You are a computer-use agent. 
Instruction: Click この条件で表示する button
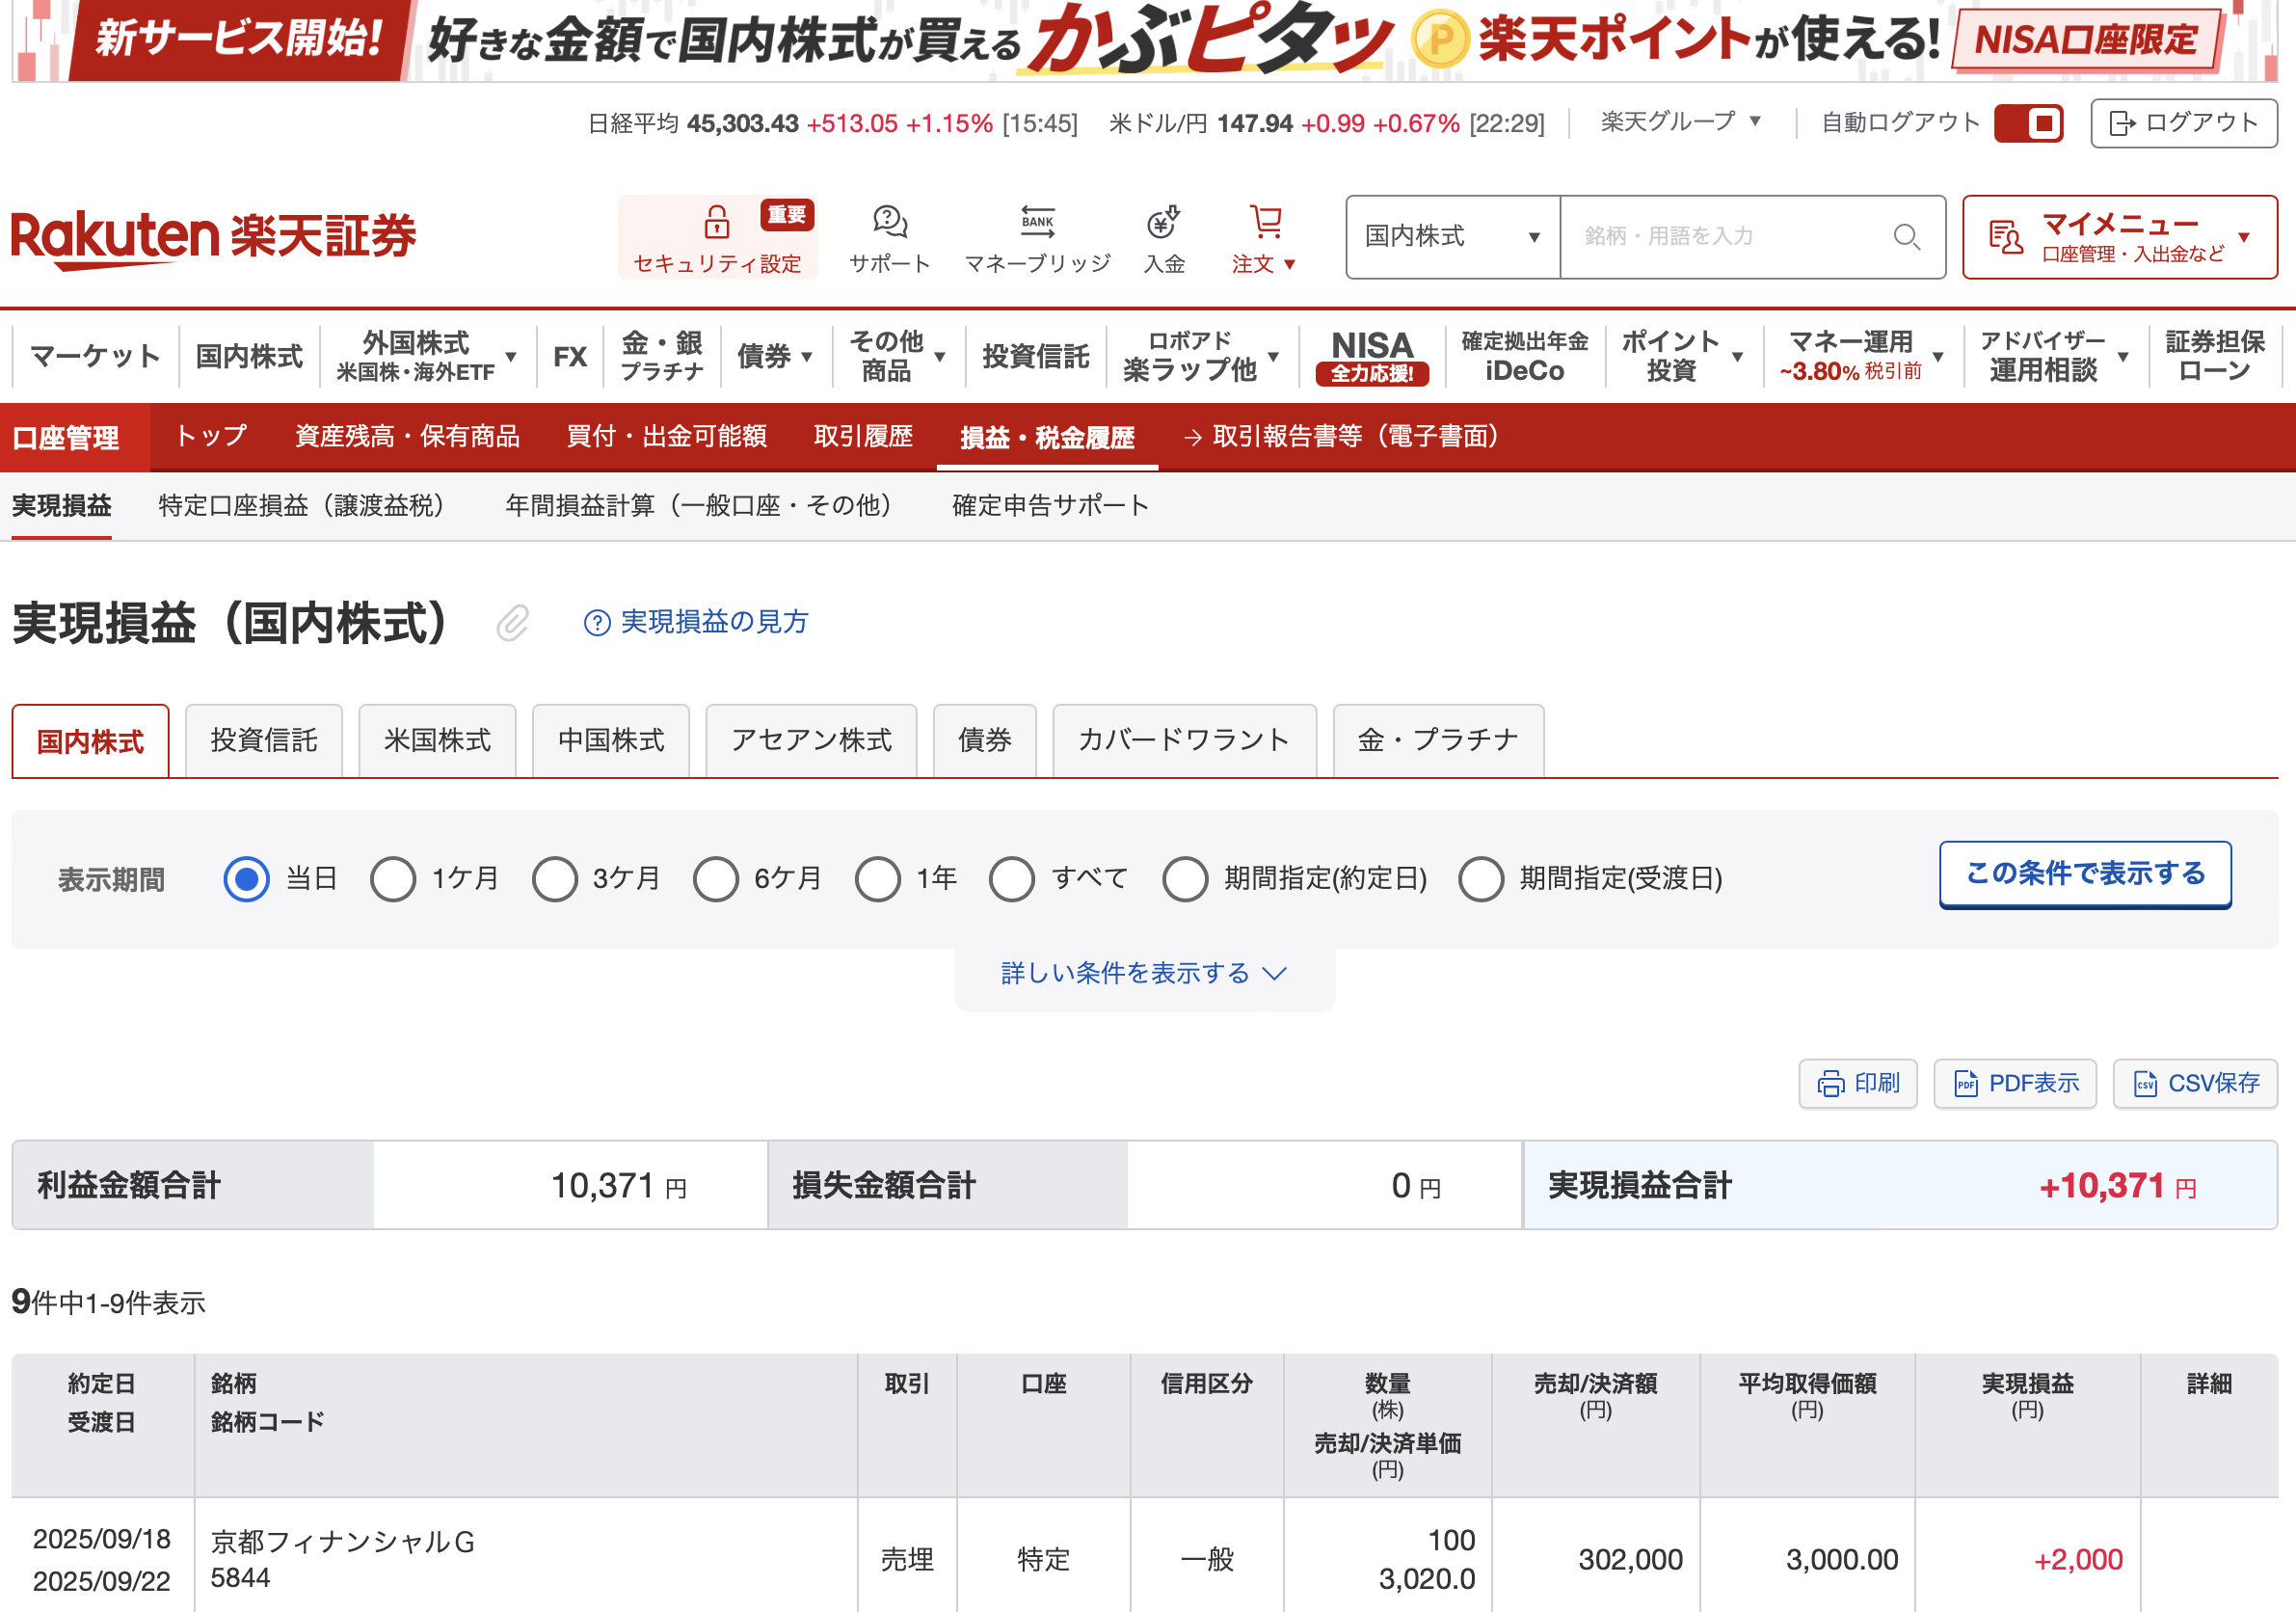pos(2084,874)
